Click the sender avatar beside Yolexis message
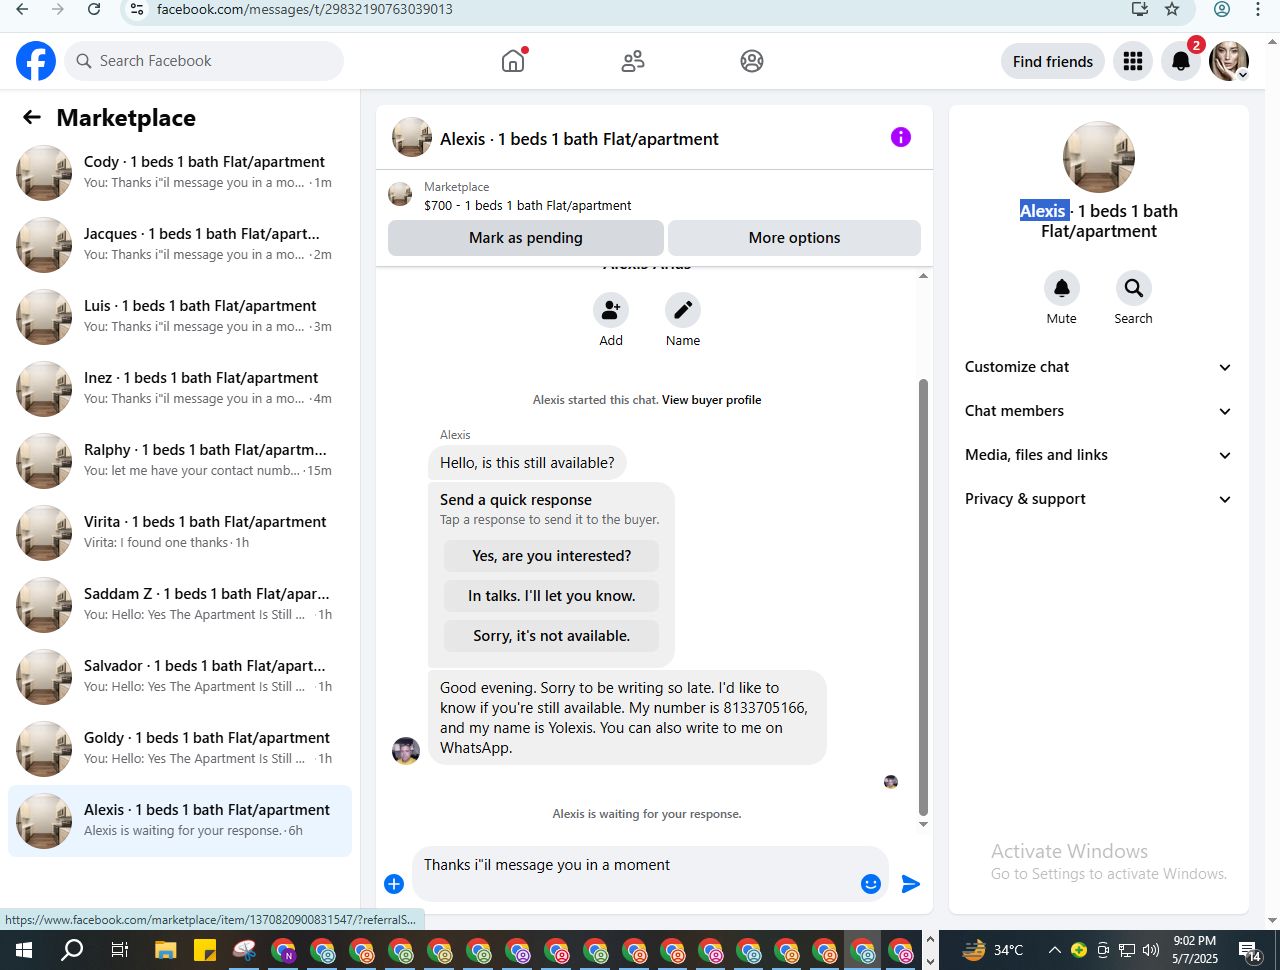The image size is (1280, 970). click(x=406, y=751)
